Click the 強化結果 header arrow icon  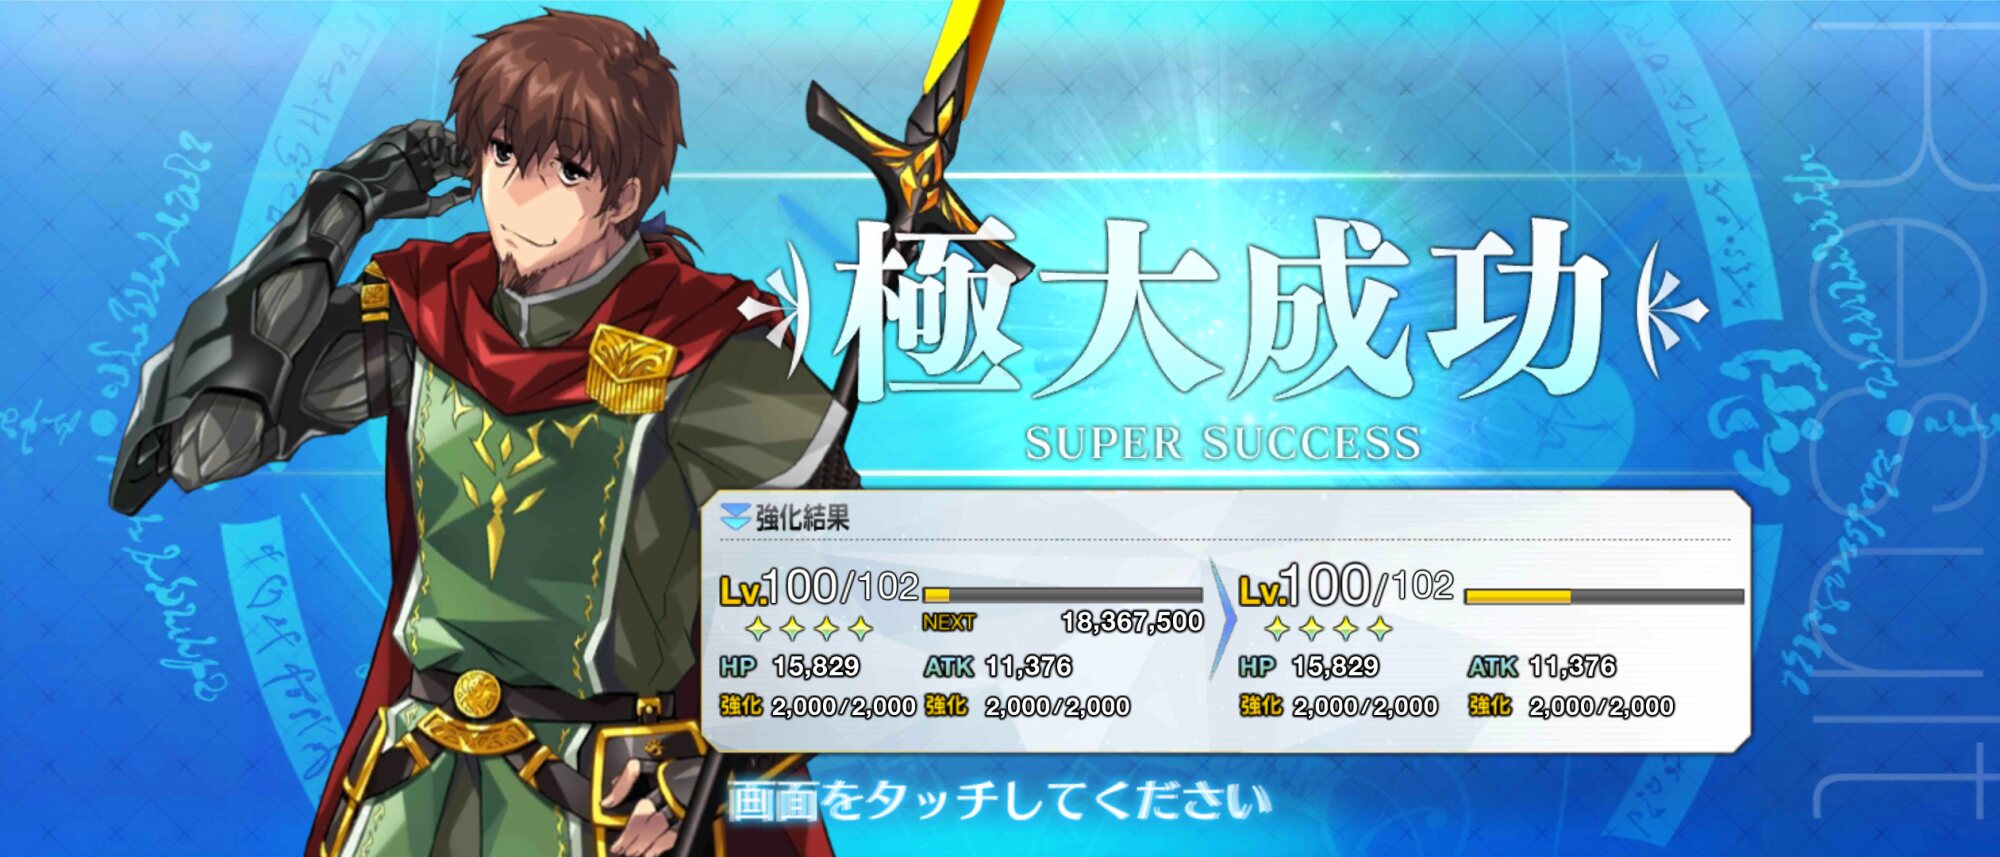click(x=735, y=517)
